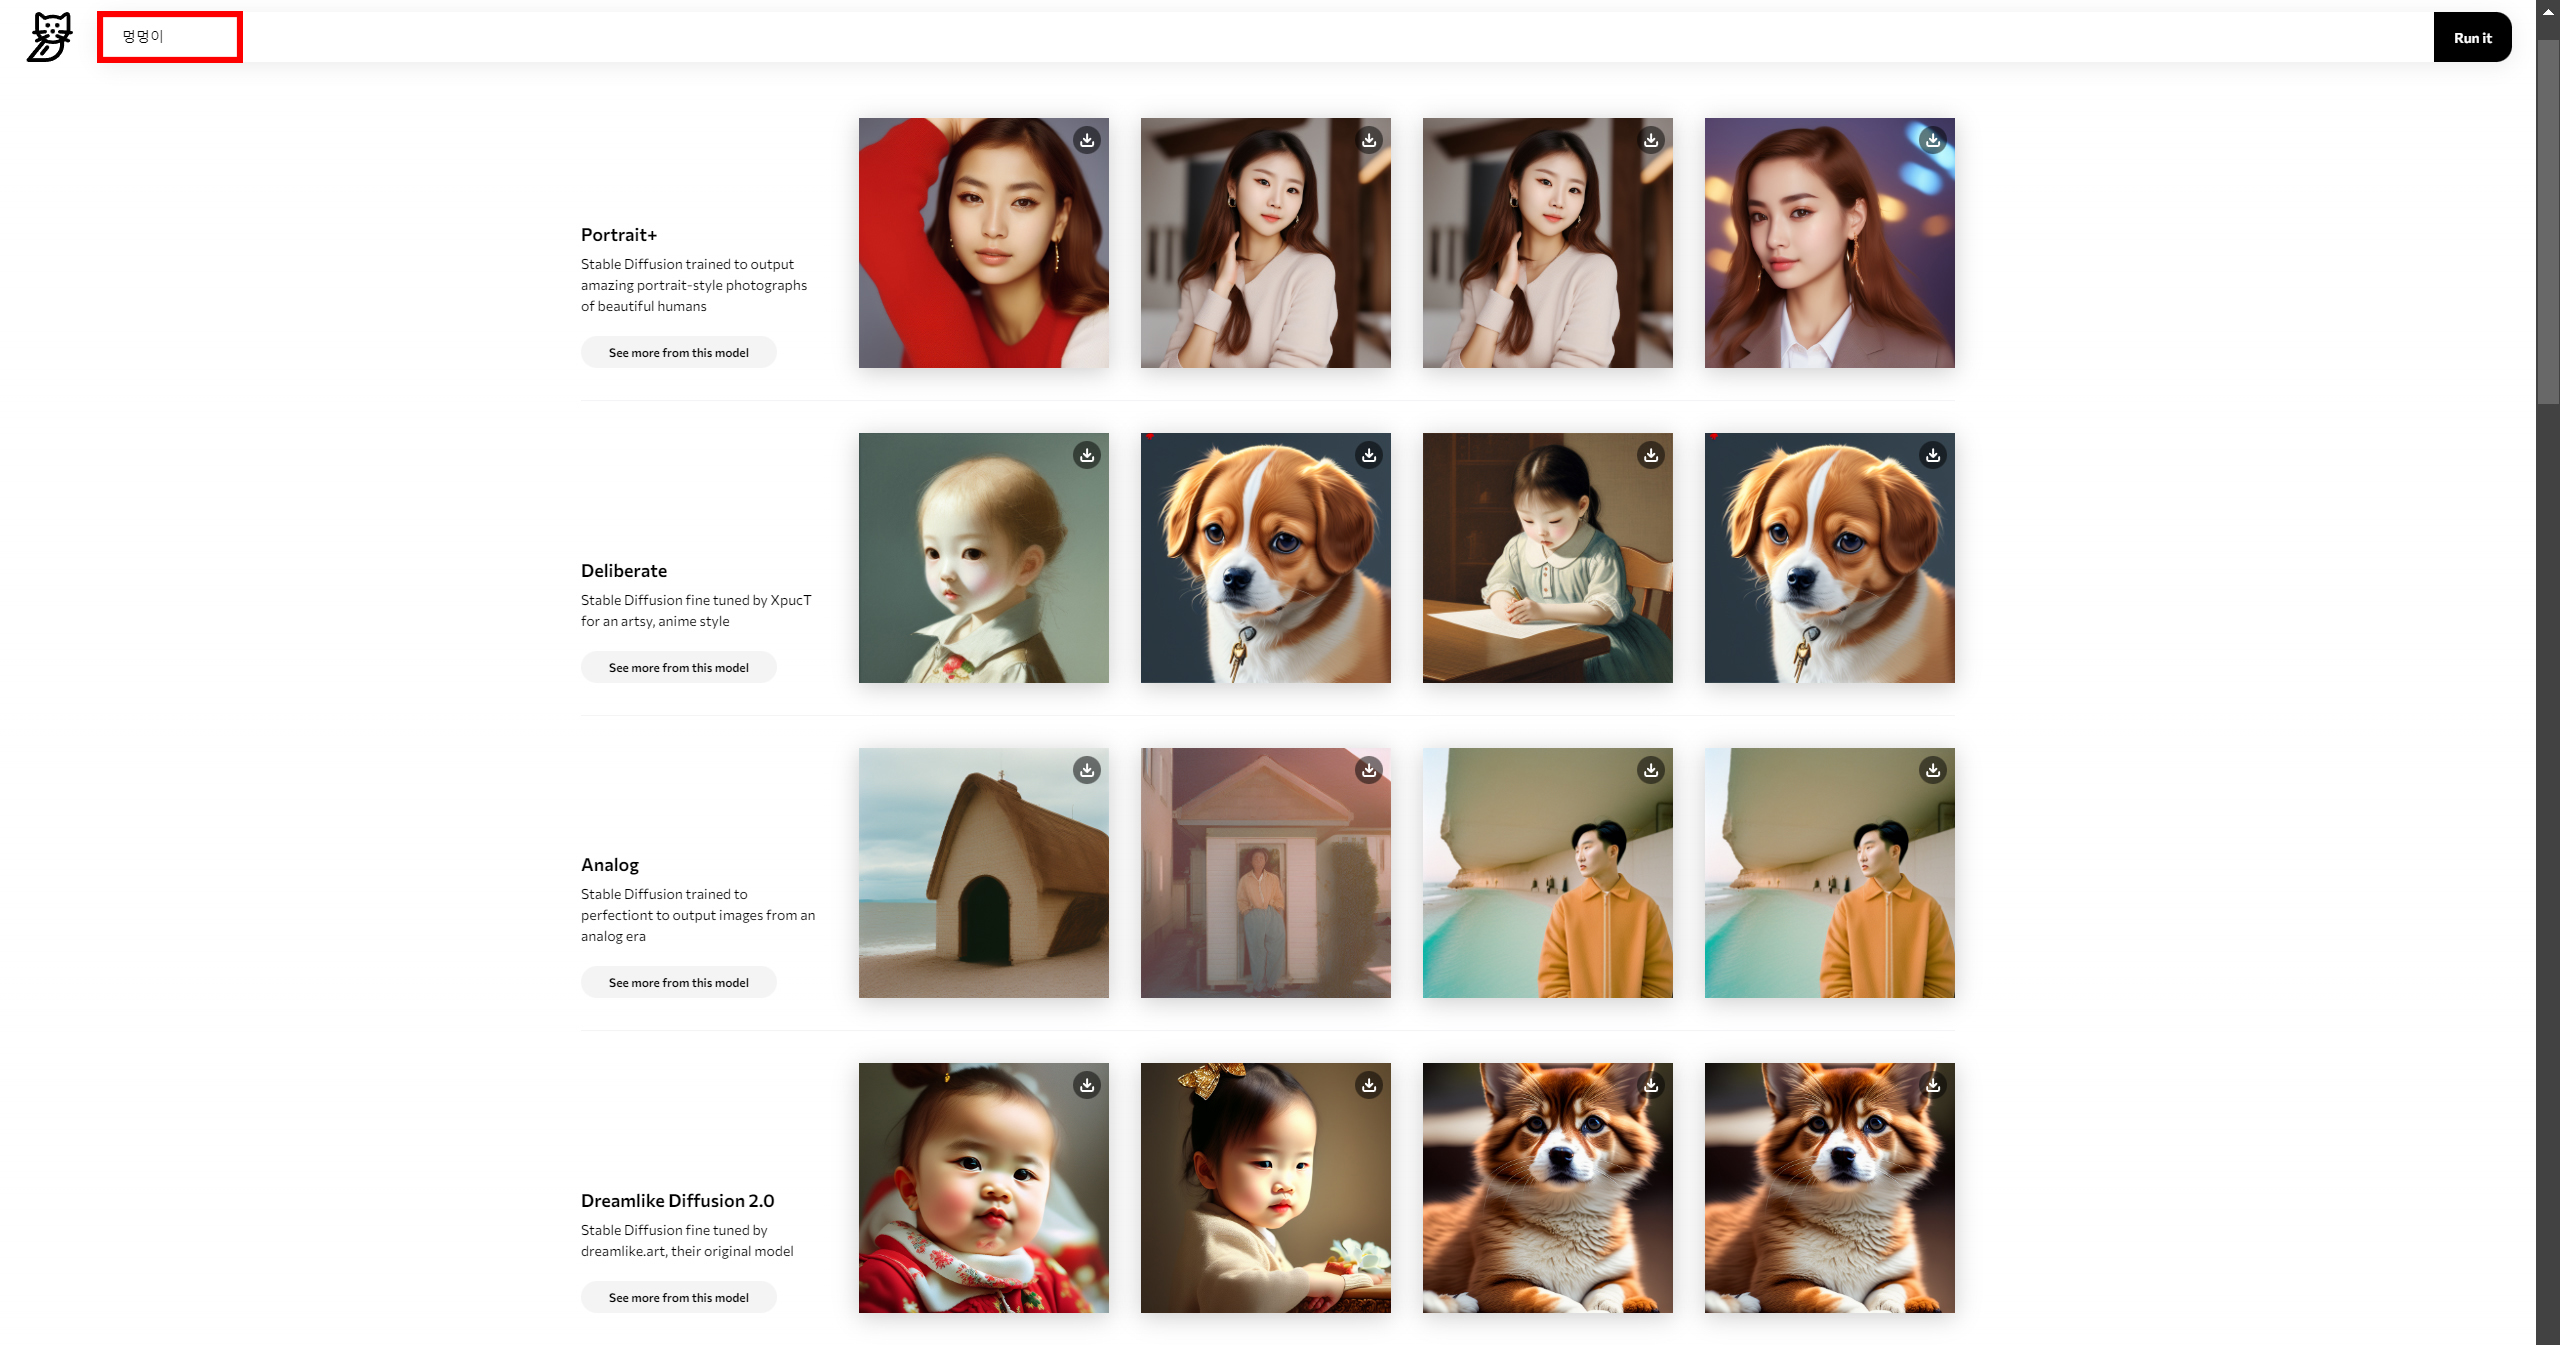Download second Deliberate image, the first puppy

(x=1369, y=455)
